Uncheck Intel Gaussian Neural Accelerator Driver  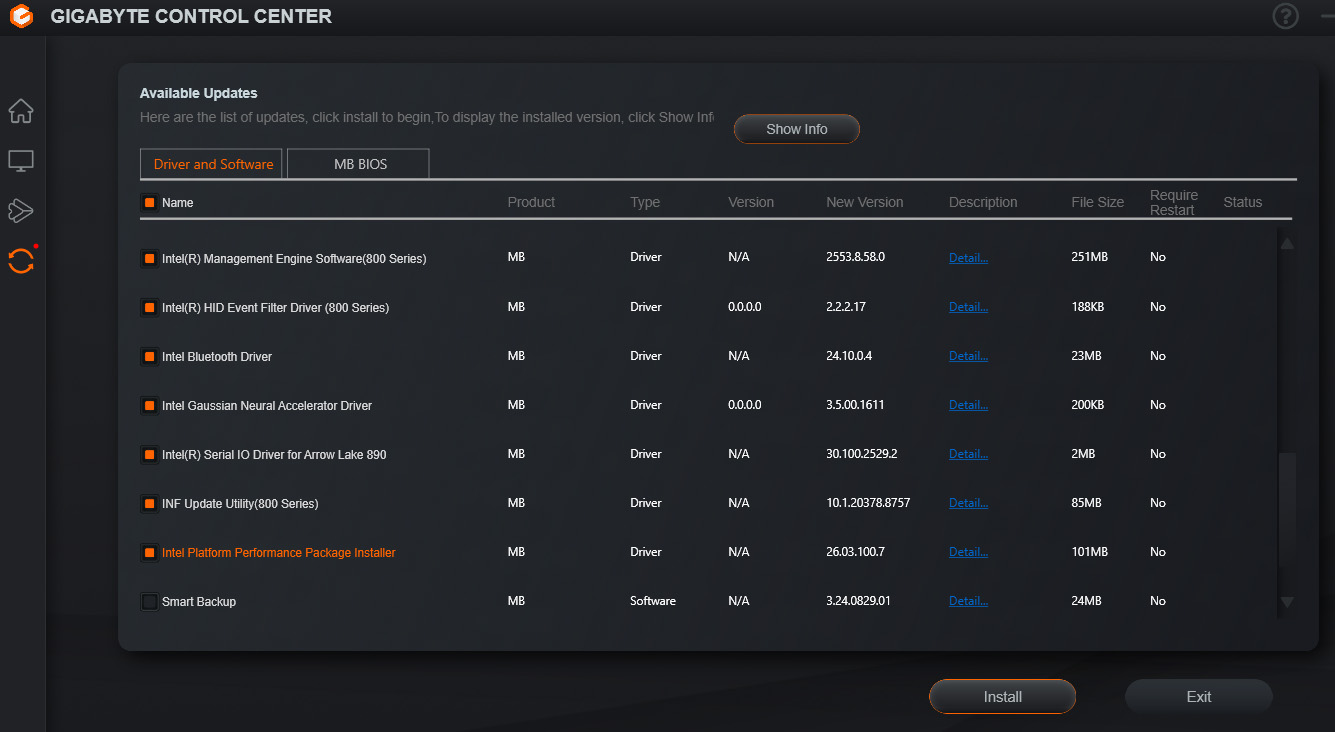[x=149, y=405]
